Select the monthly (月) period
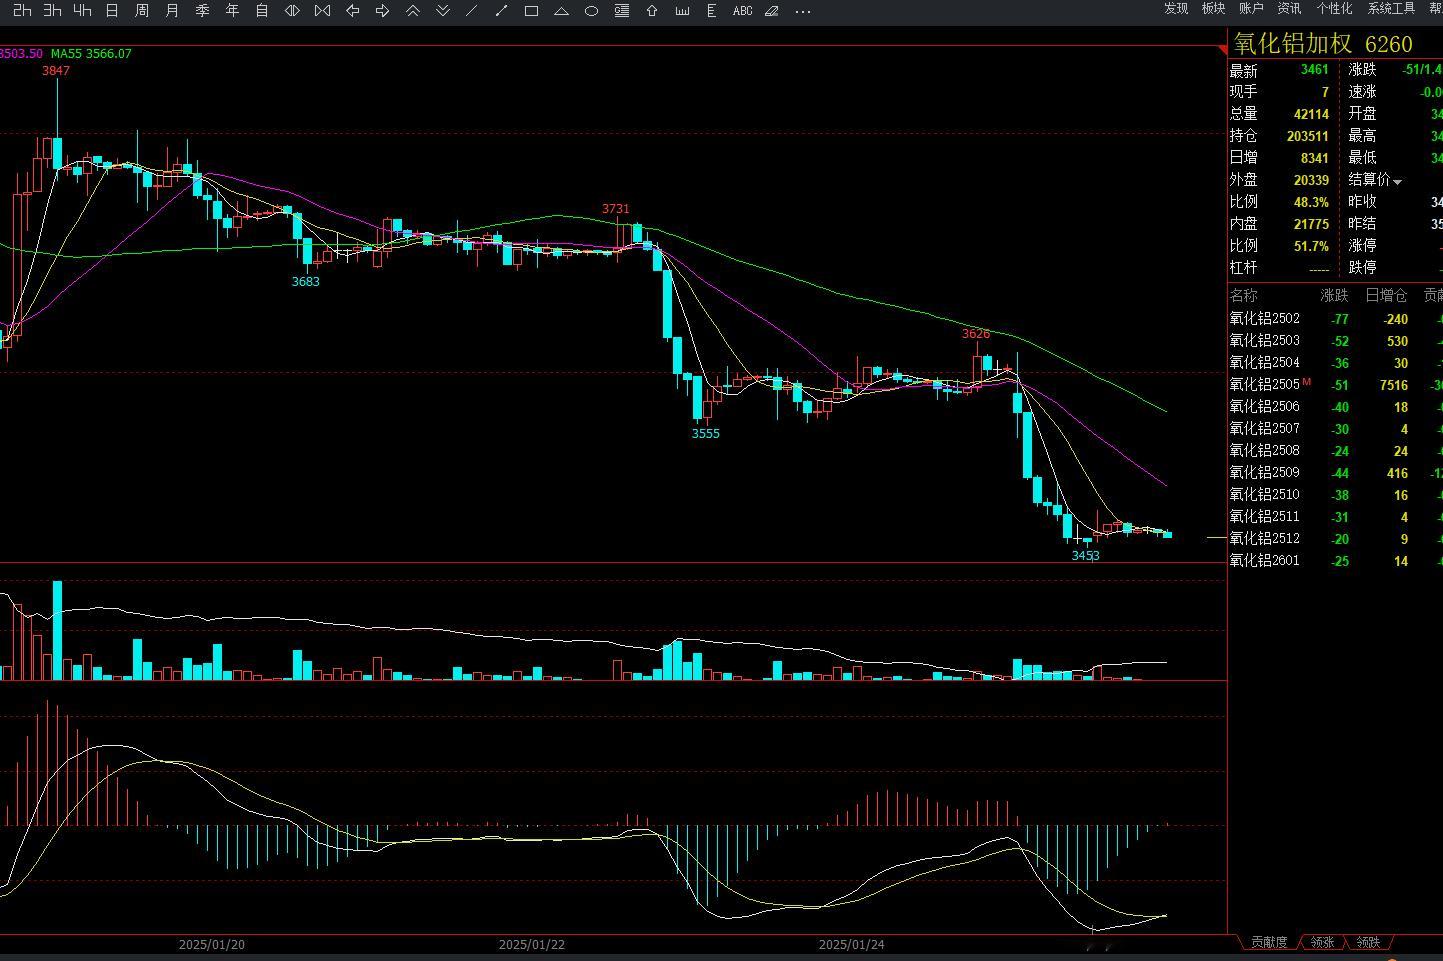Screen dimensions: 1443x961 point(172,11)
